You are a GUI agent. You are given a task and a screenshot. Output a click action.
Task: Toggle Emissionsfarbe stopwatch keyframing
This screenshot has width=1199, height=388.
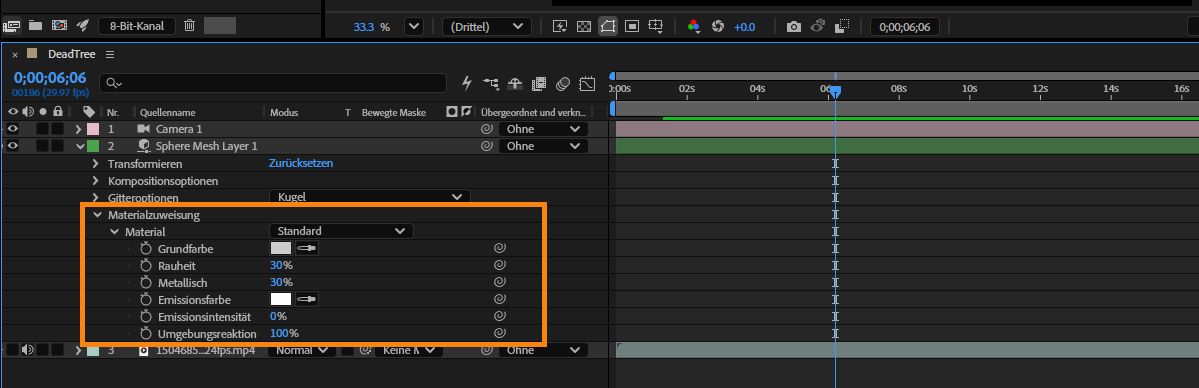tap(146, 299)
